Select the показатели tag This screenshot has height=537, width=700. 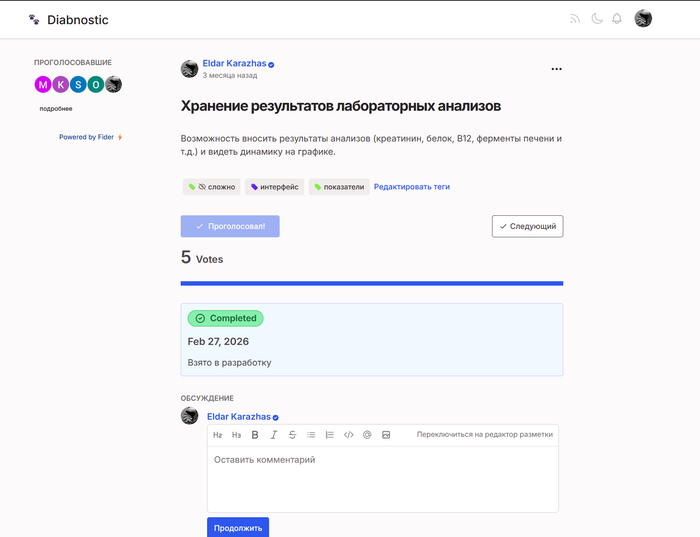[339, 187]
